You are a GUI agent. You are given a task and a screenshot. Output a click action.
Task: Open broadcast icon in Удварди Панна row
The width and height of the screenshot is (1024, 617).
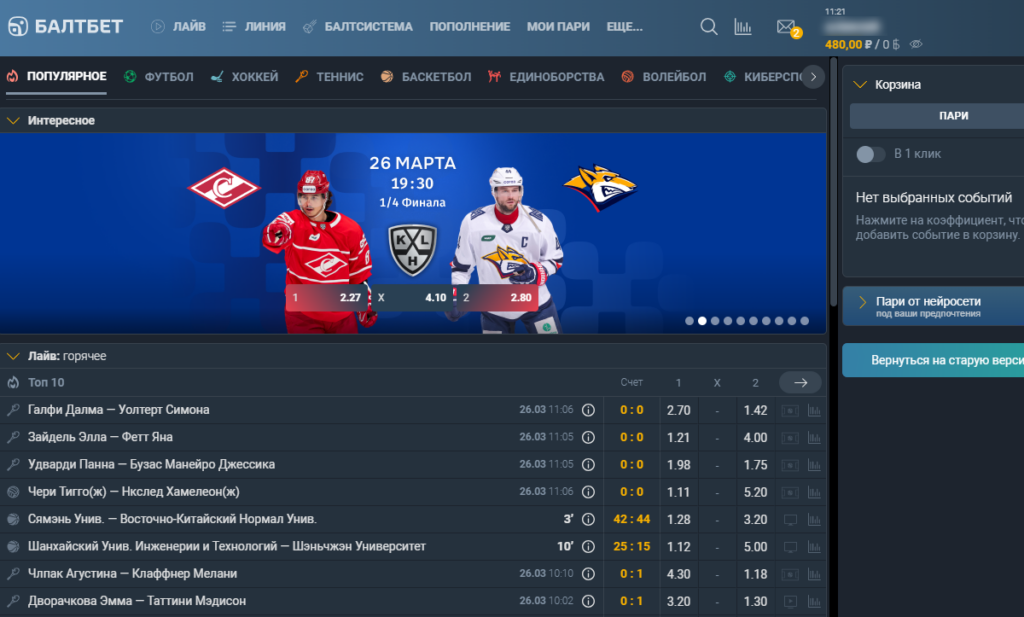click(790, 466)
